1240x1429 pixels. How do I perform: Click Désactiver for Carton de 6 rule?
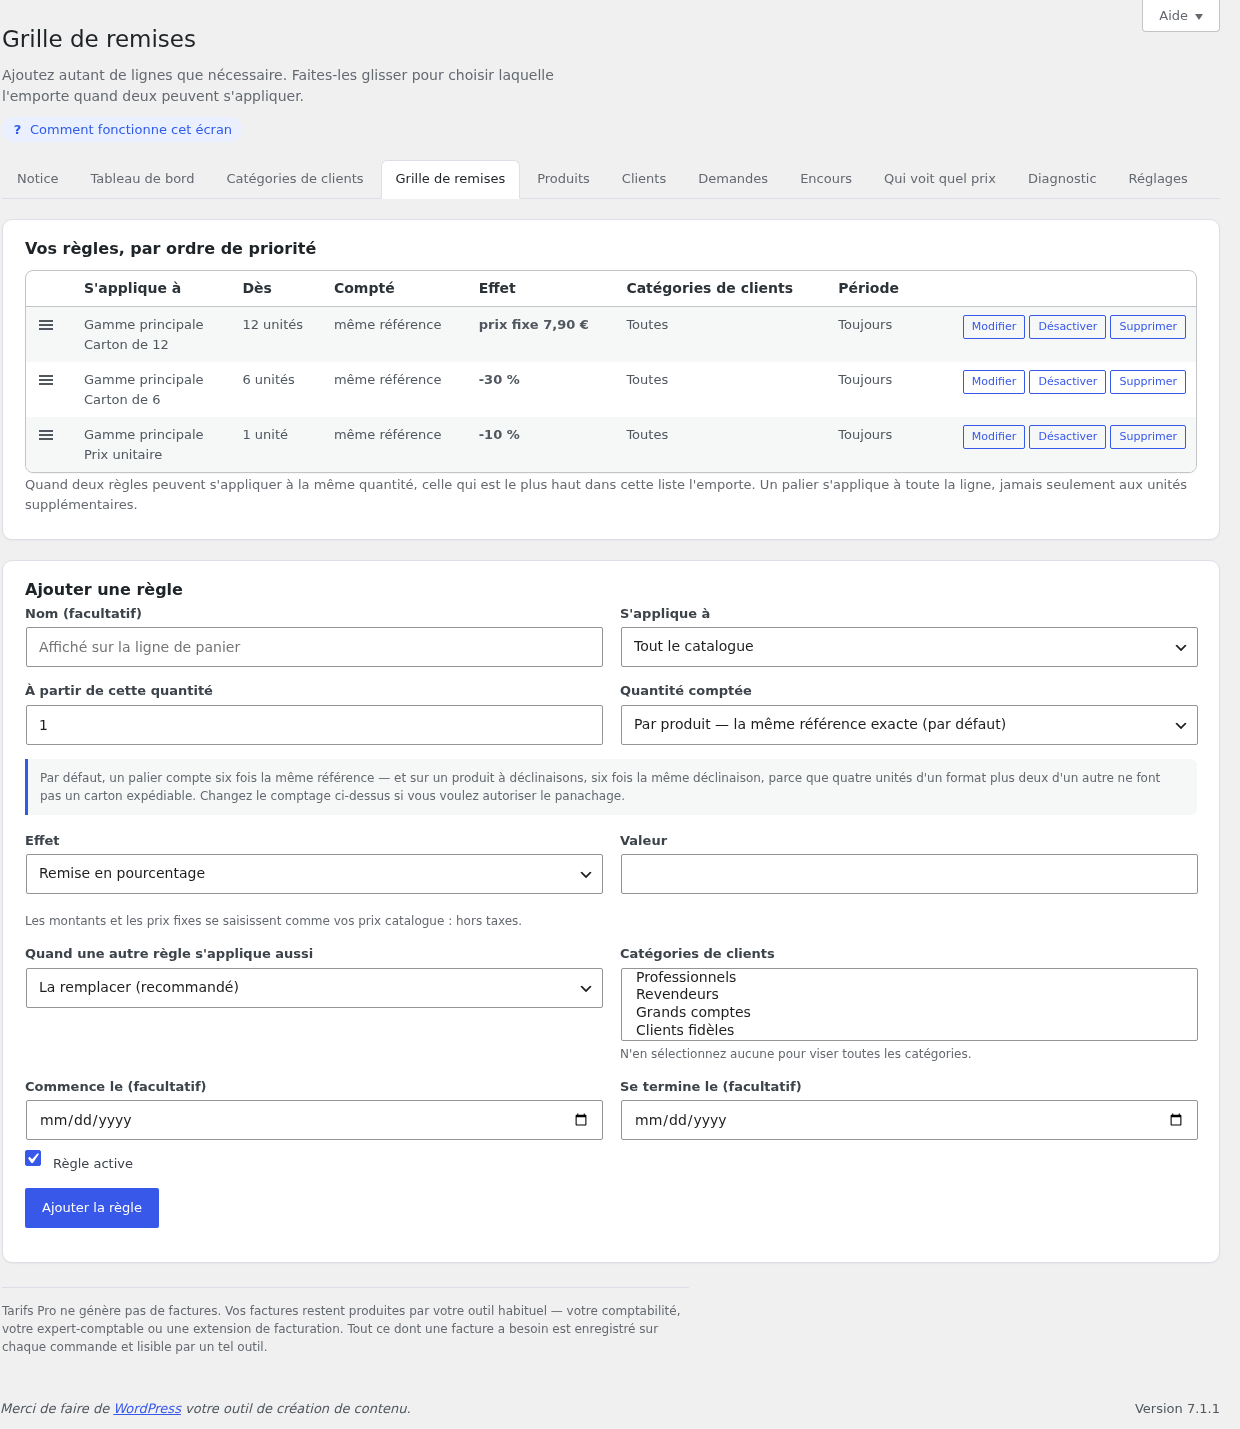point(1067,382)
